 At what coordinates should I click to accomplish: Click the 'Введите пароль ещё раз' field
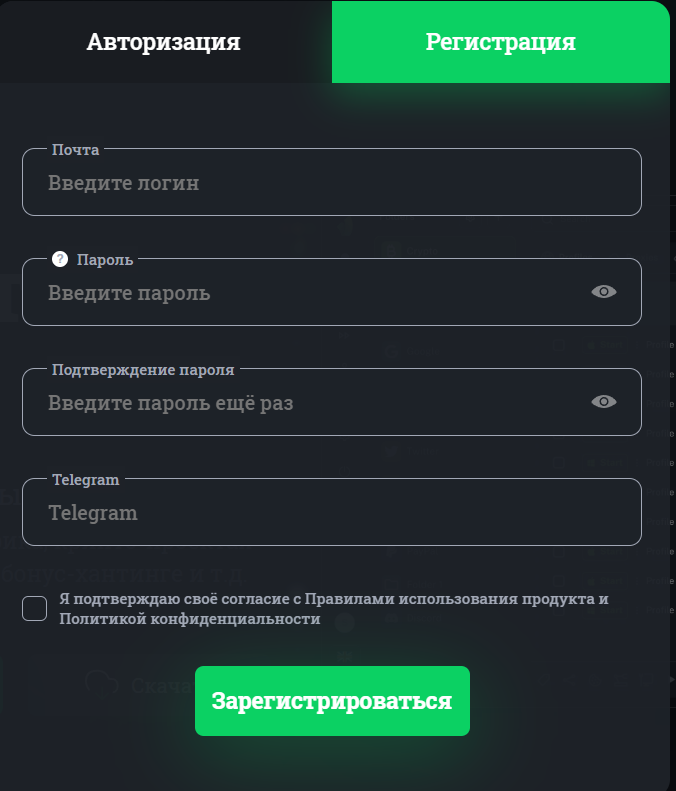332,402
